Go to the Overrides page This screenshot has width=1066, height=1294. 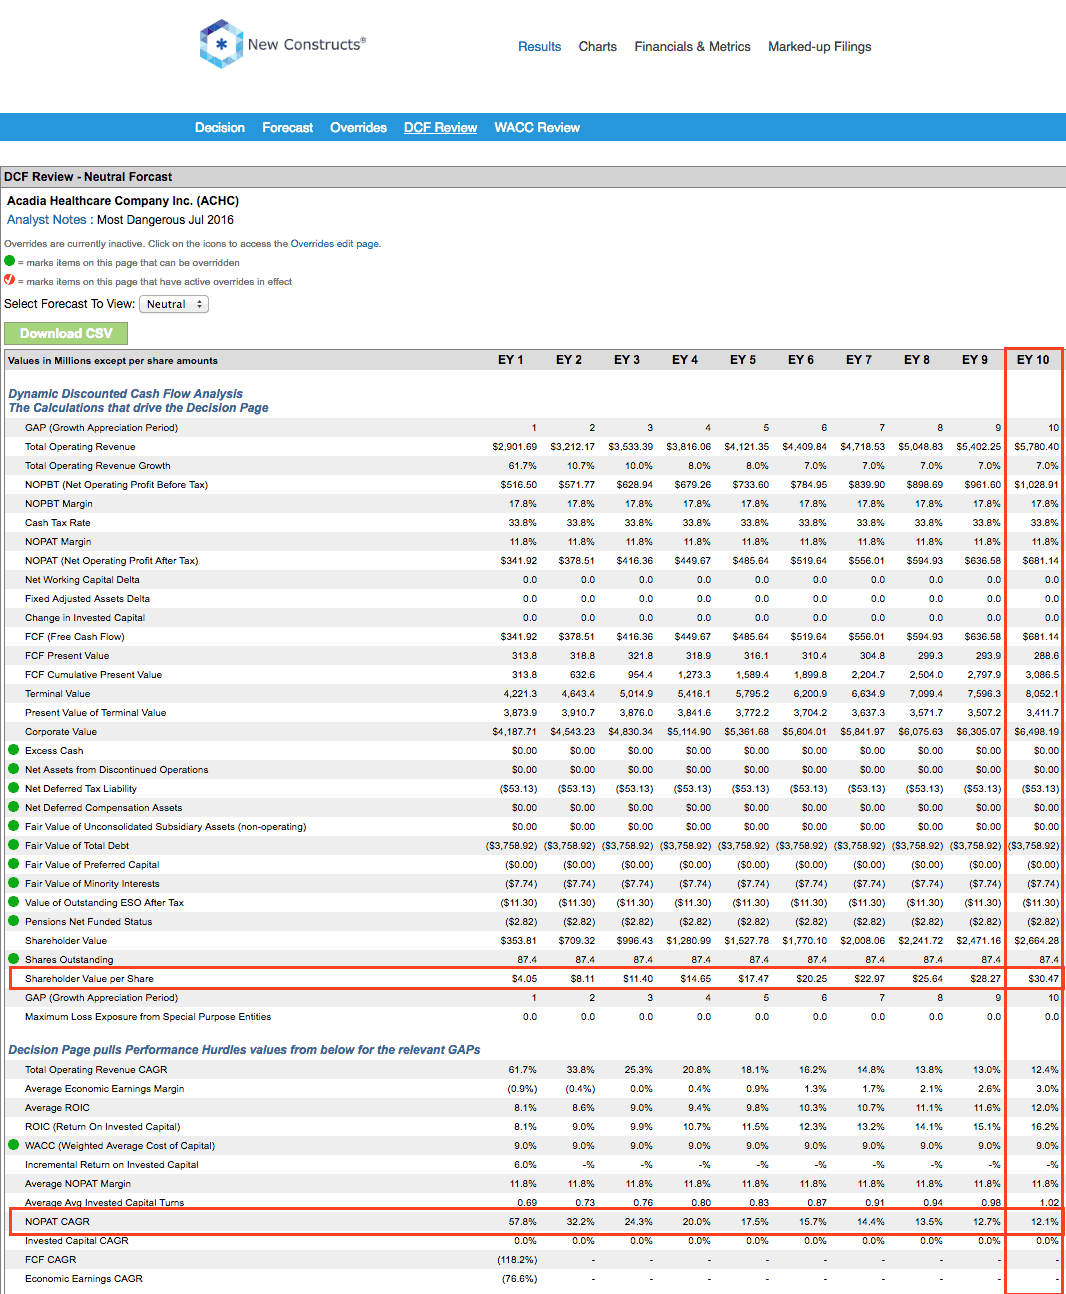point(358,127)
